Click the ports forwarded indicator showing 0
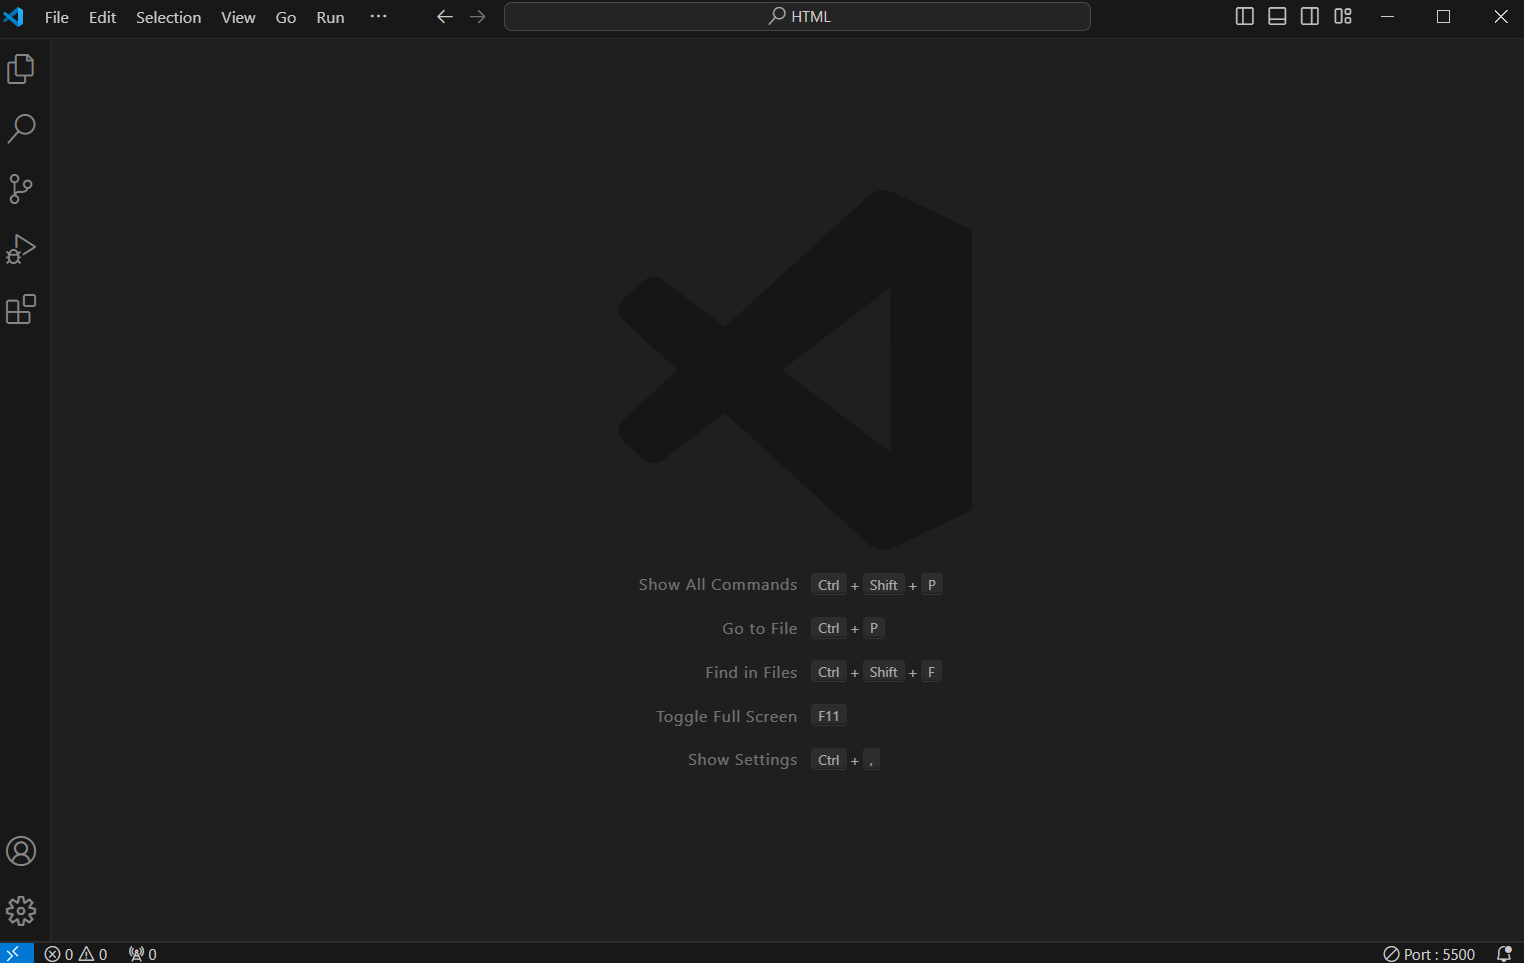Screen dimensions: 1524x963 [143, 954]
